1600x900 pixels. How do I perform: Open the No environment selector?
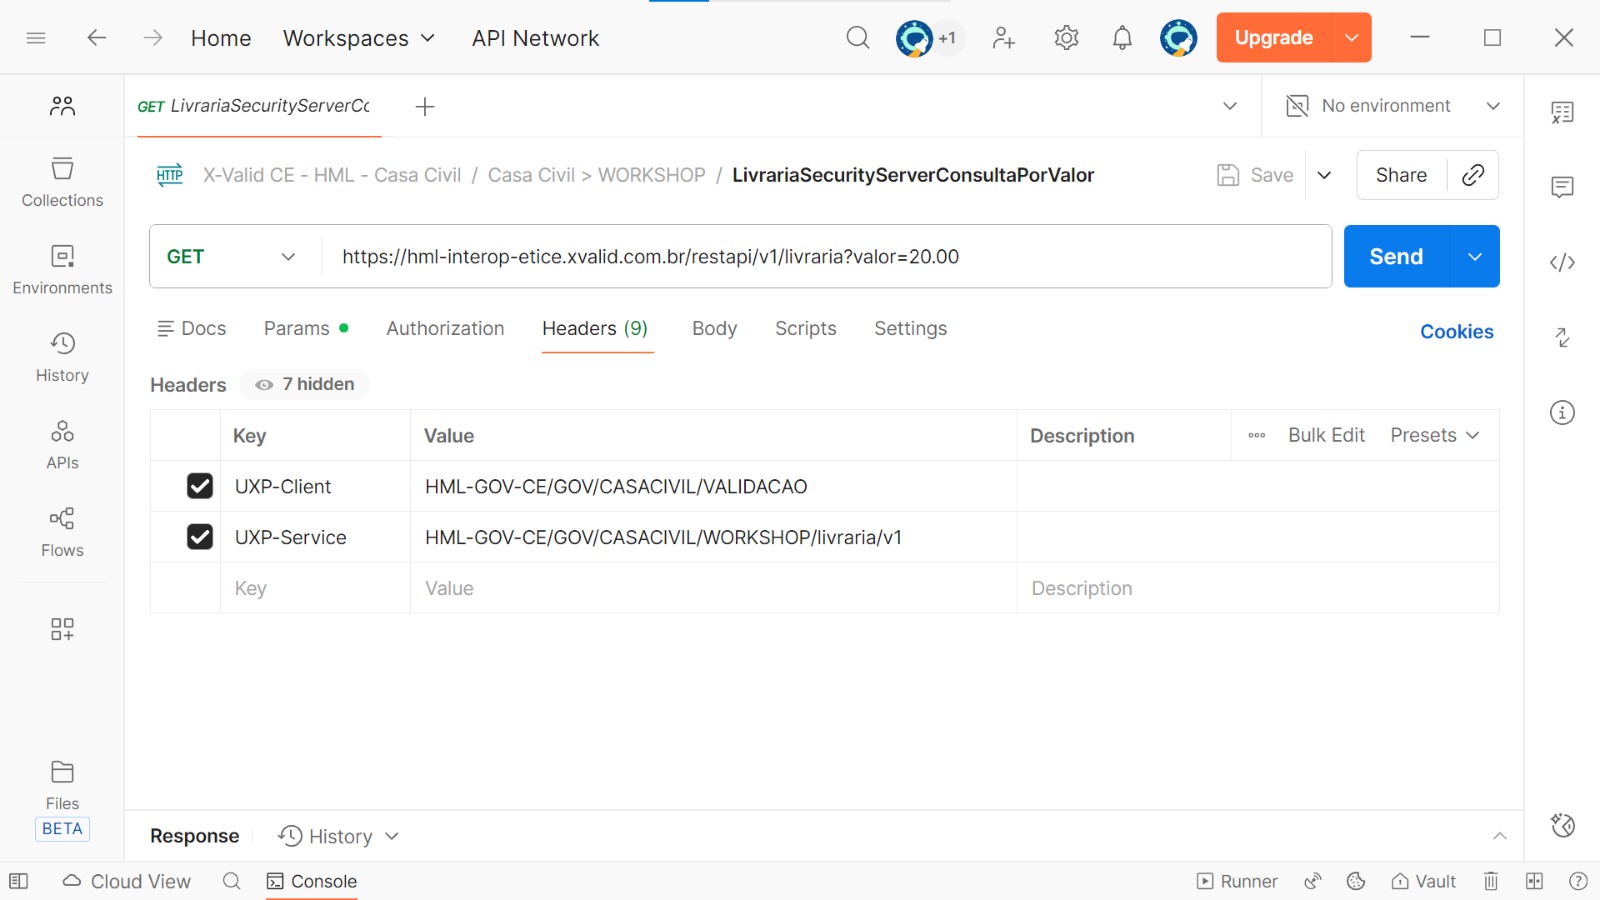(1392, 106)
